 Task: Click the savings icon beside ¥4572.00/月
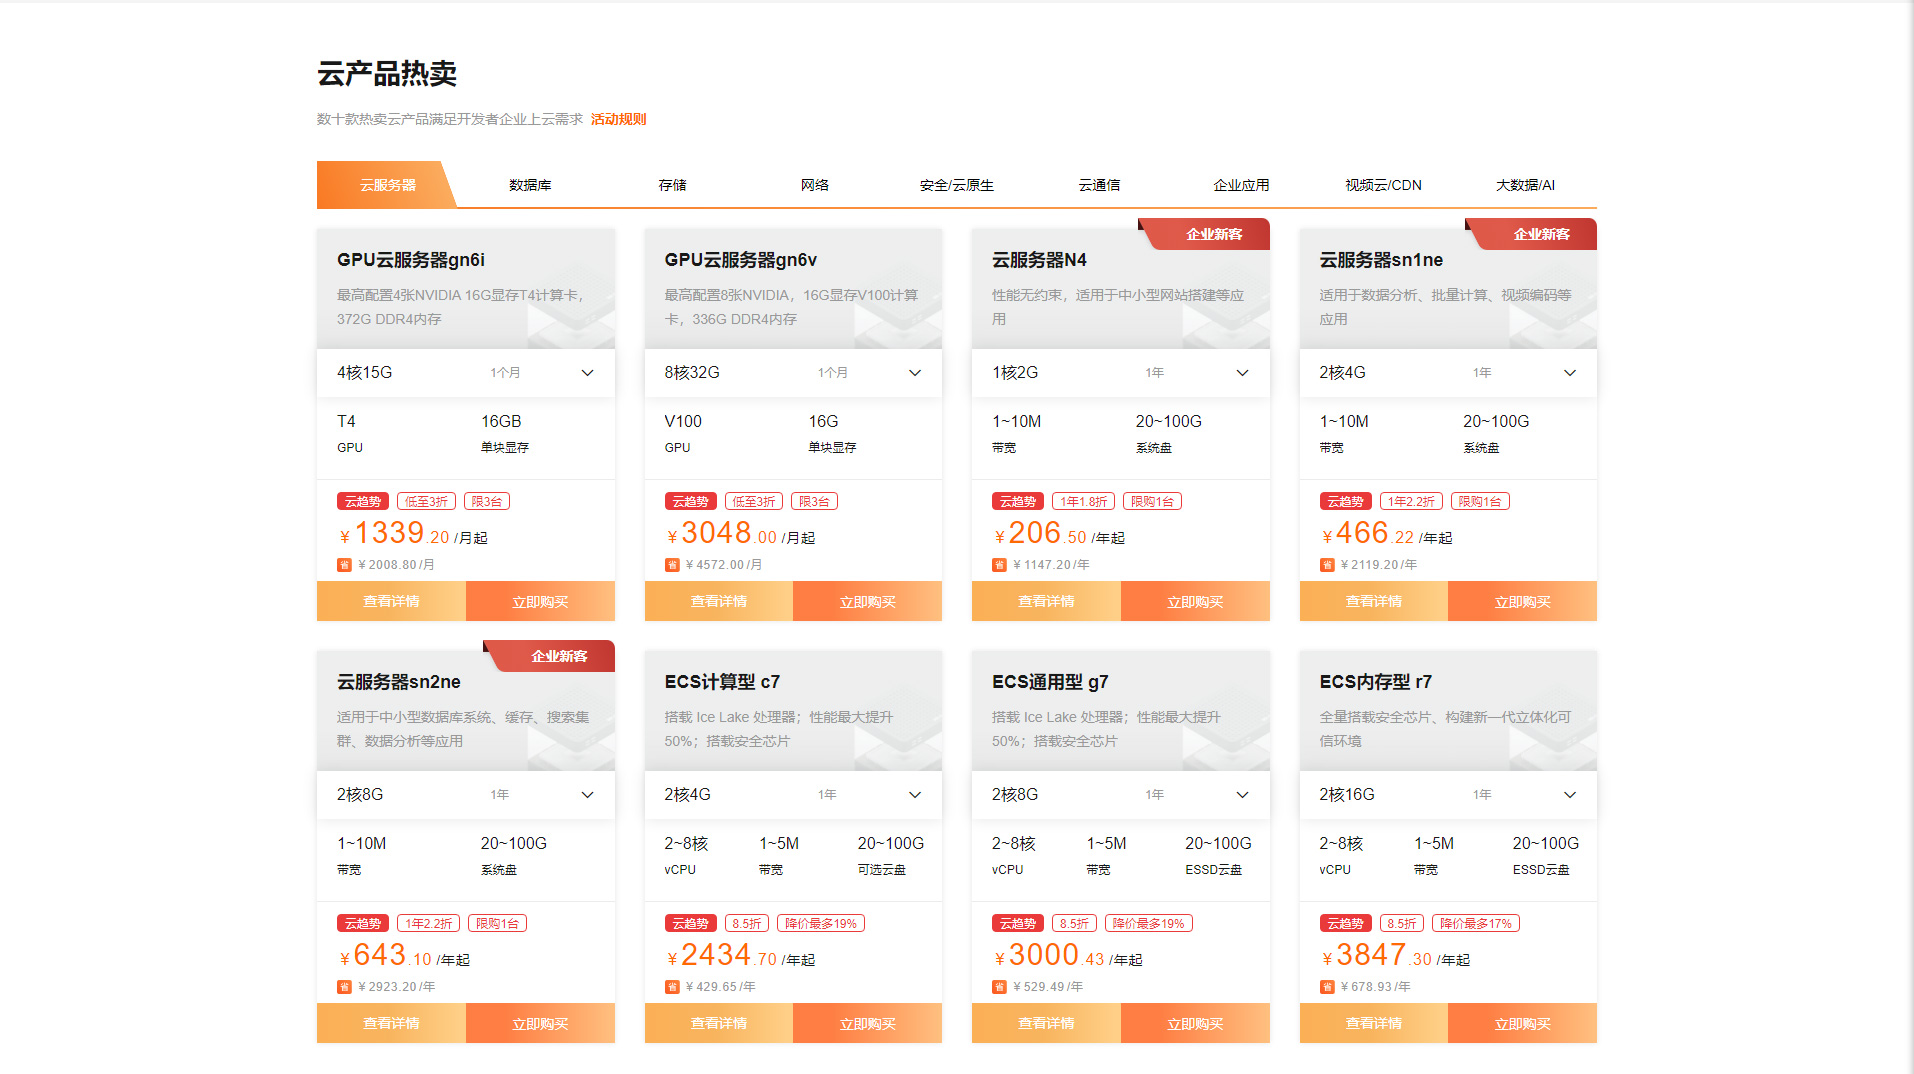click(672, 565)
